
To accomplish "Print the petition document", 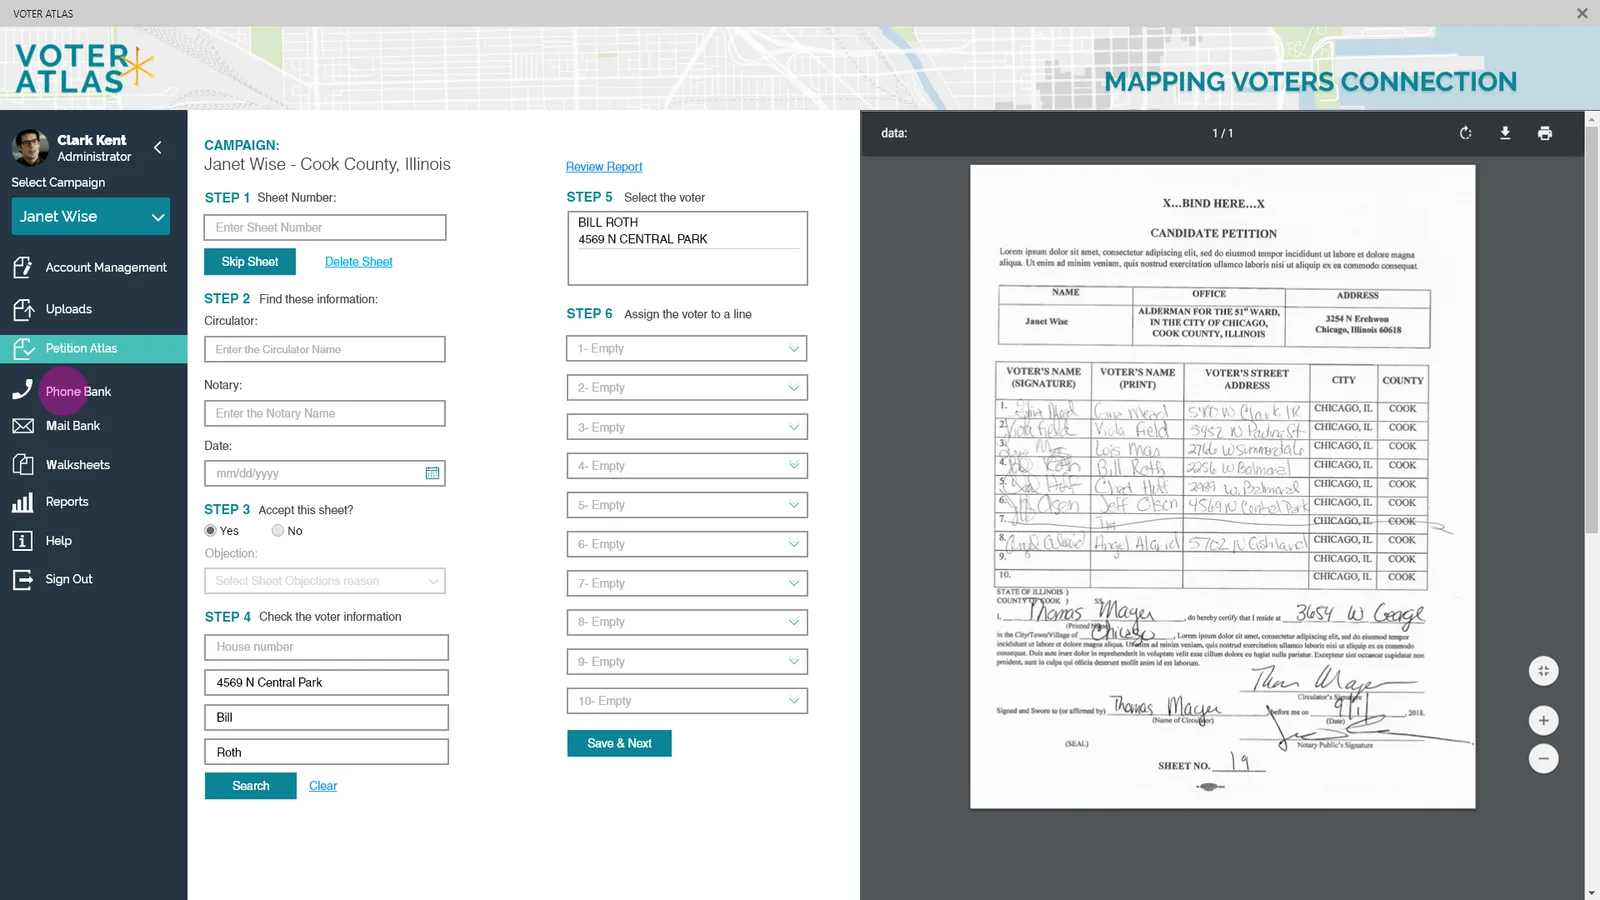I will pos(1545,133).
